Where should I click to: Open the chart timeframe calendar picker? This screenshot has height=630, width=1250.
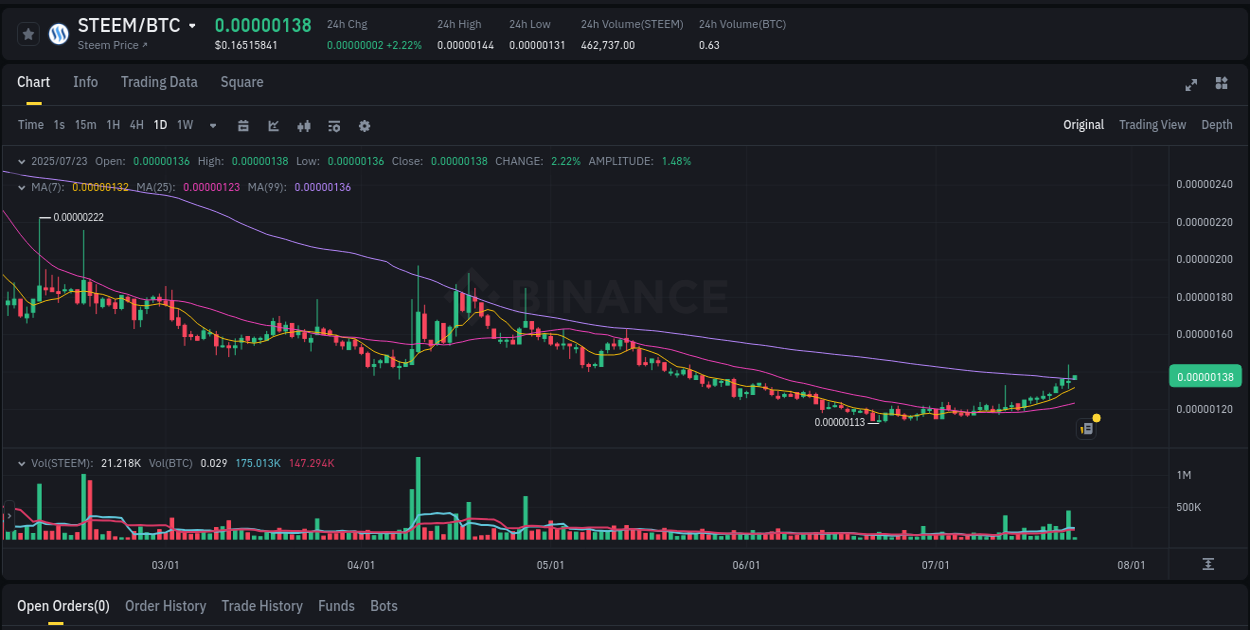(x=244, y=126)
